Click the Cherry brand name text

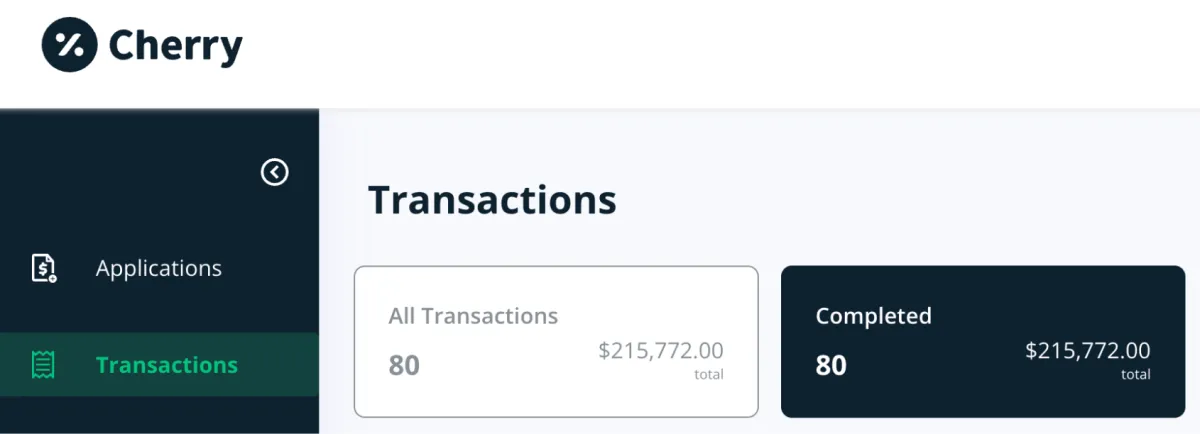[175, 45]
